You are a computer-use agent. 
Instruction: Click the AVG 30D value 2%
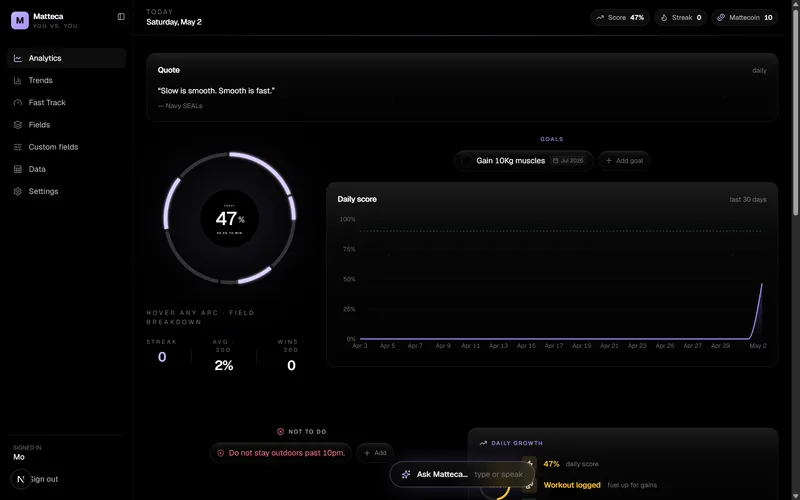[223, 365]
